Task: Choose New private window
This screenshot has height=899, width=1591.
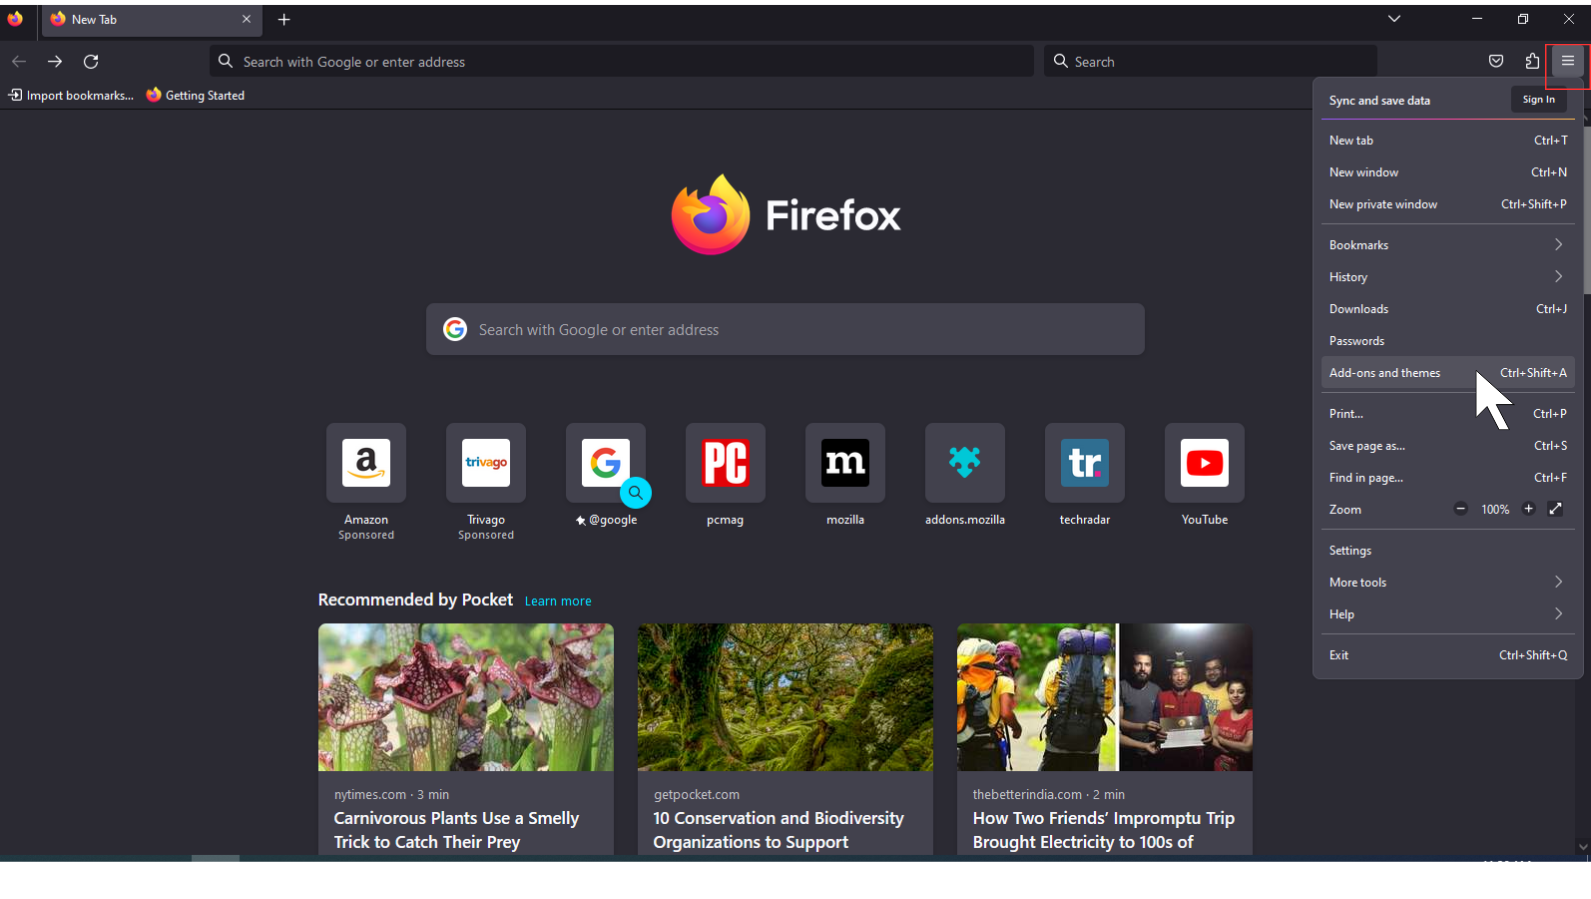Action: click(x=1447, y=204)
